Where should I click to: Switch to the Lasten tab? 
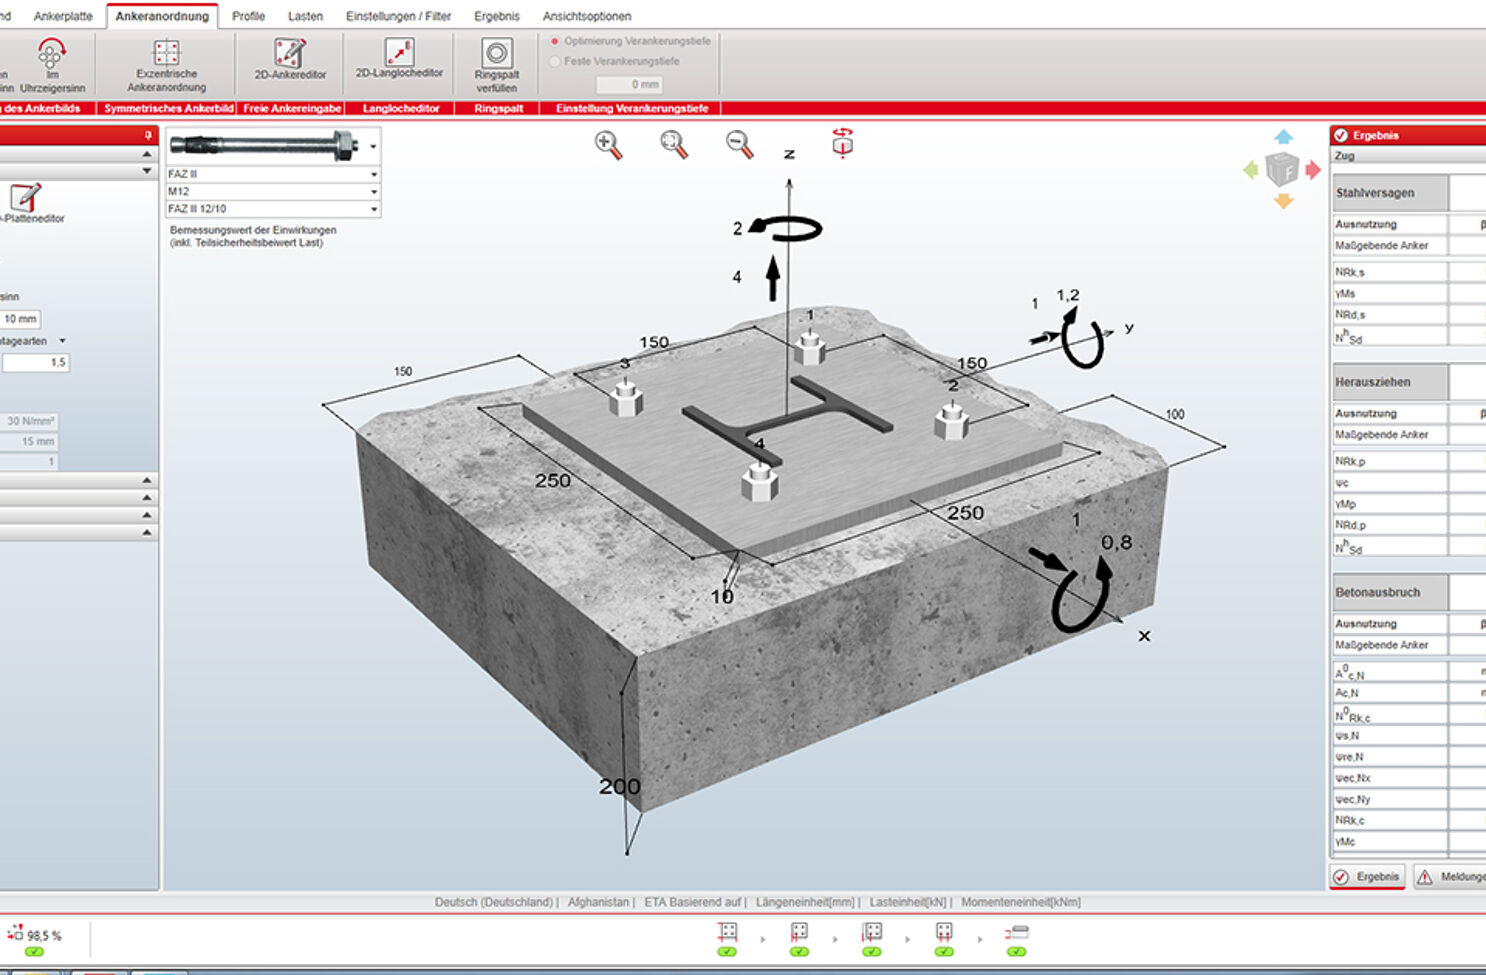coord(305,16)
